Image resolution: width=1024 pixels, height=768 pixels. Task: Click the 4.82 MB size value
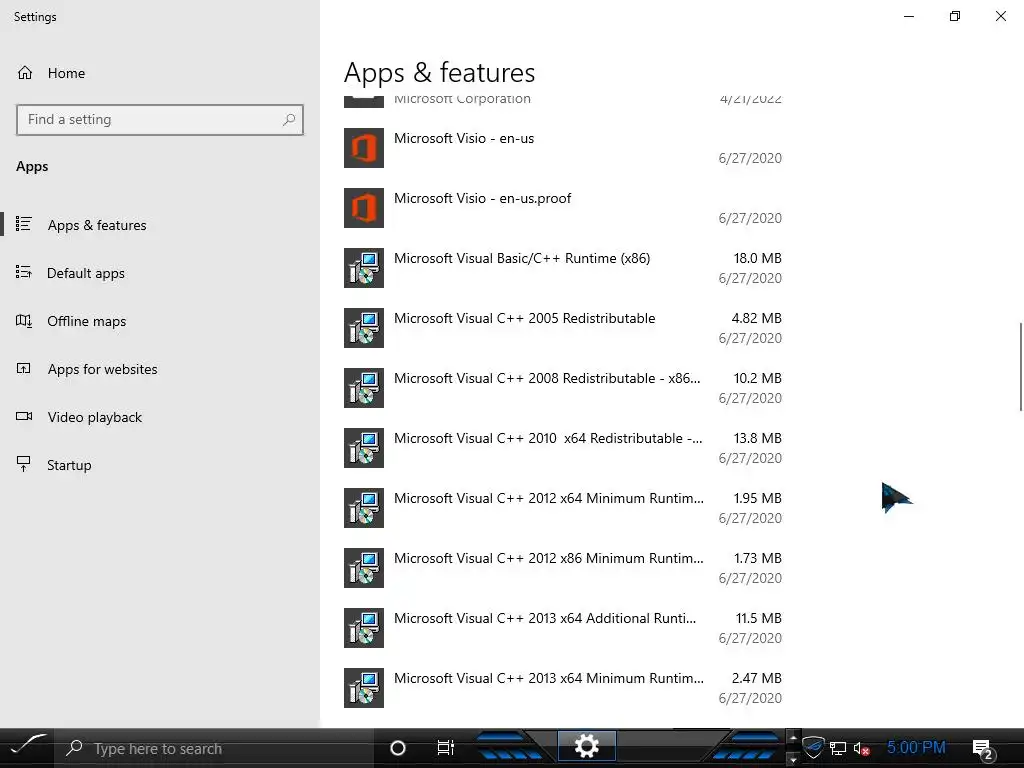coord(756,318)
